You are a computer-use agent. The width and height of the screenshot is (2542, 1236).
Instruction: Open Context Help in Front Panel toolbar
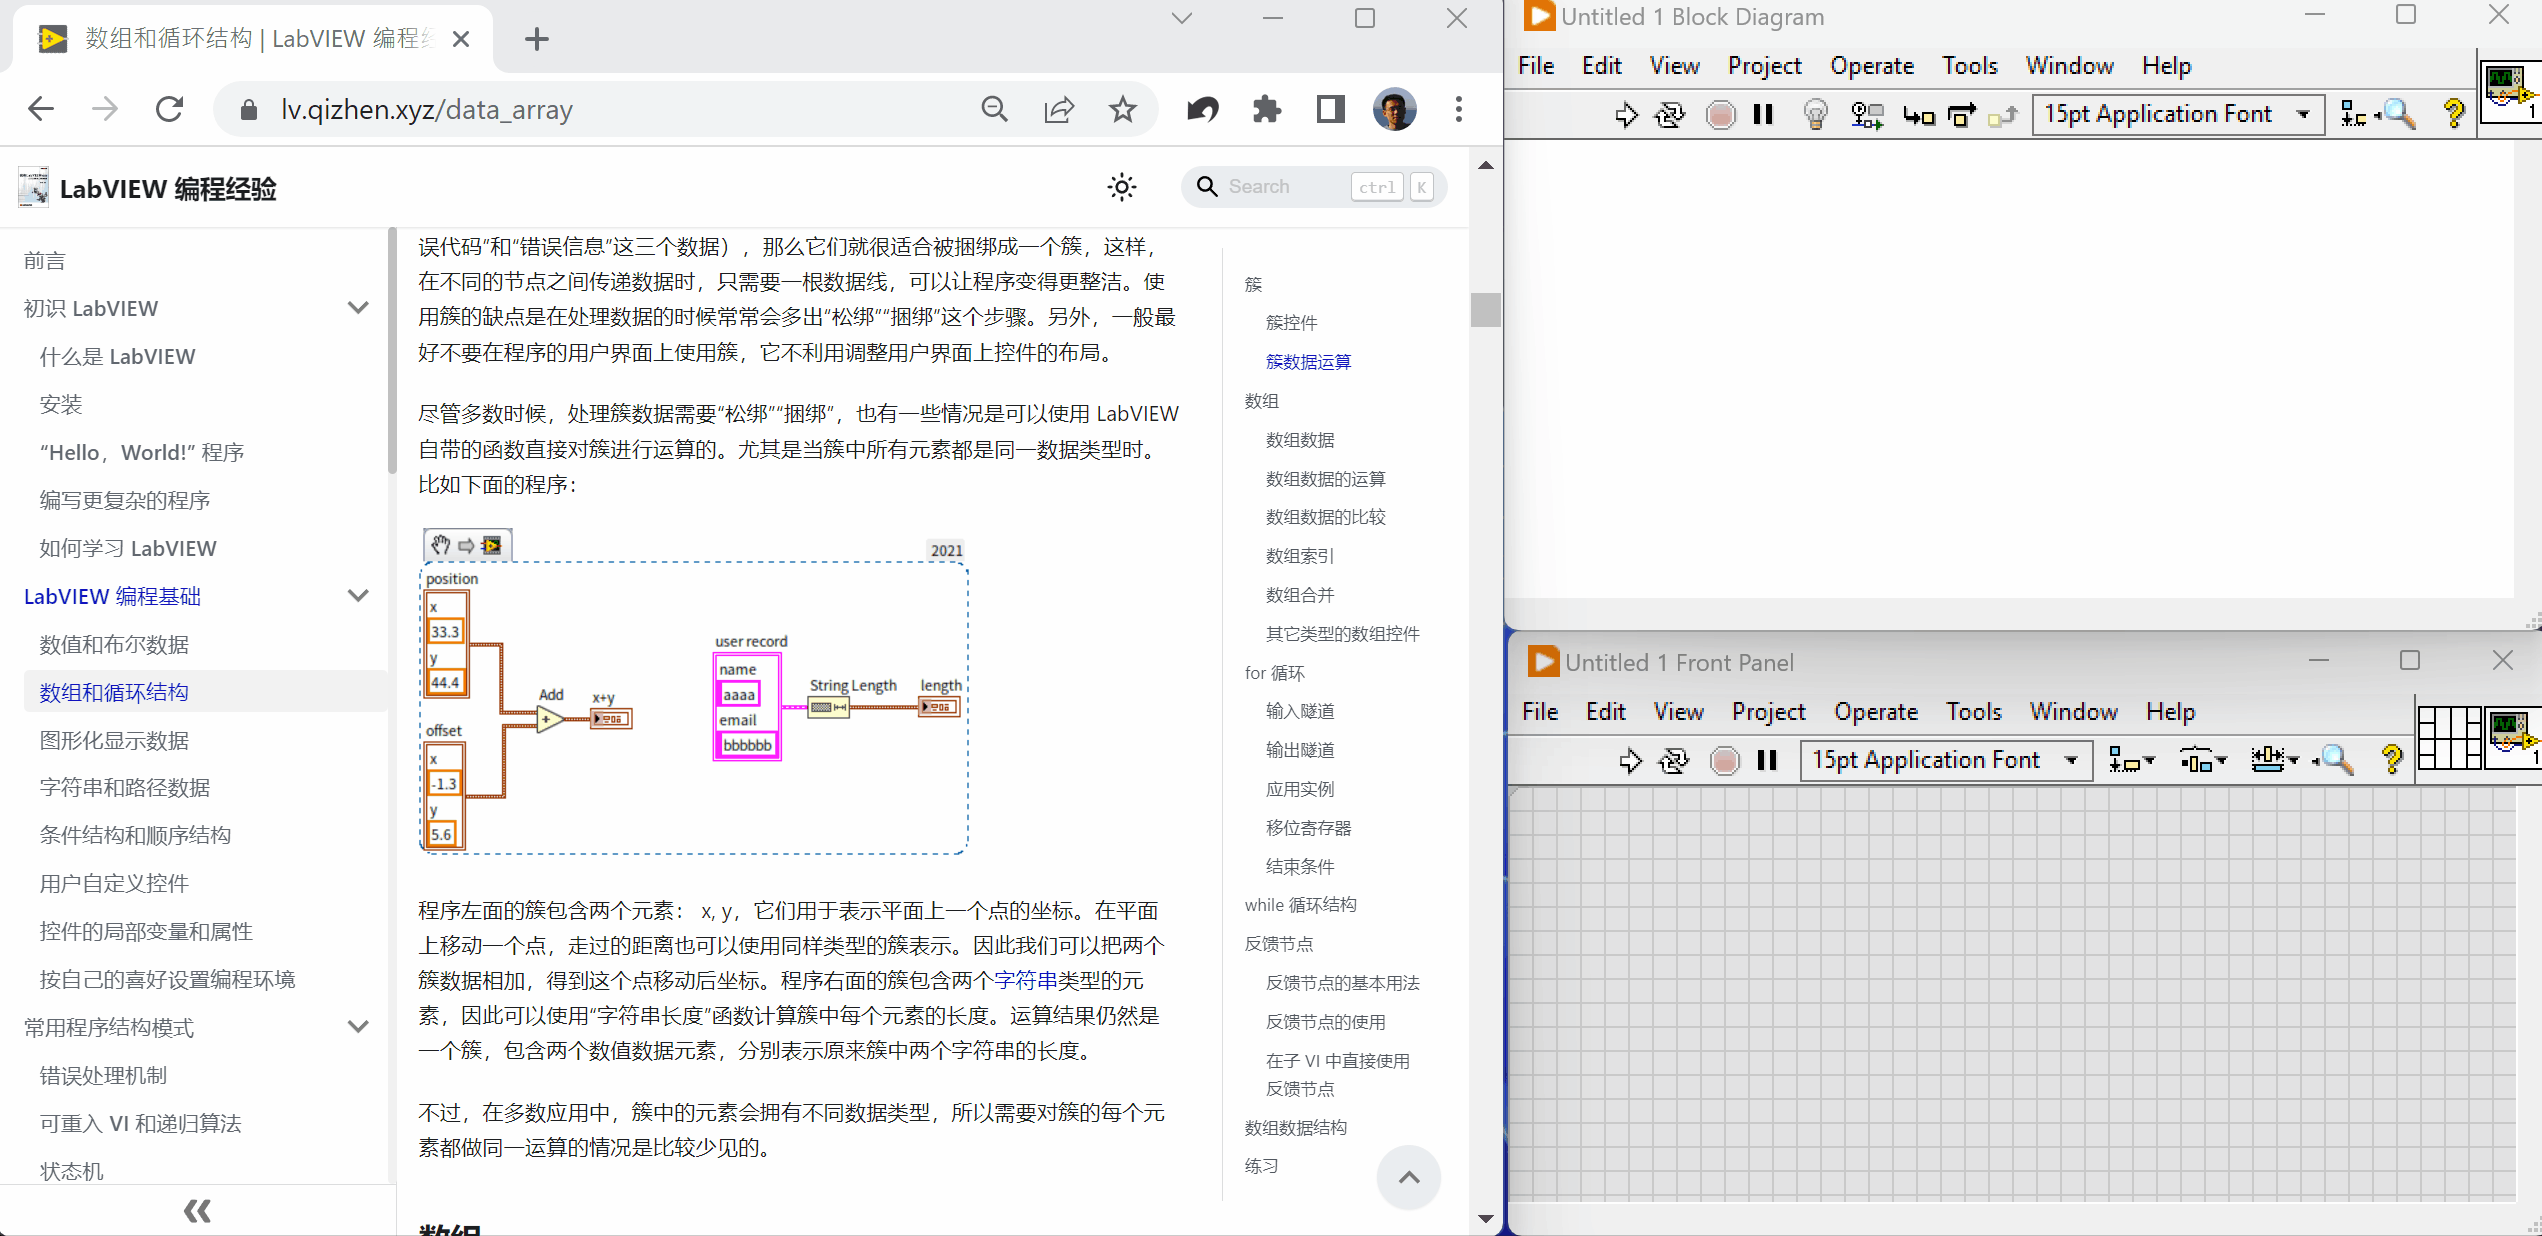pyautogui.click(x=2391, y=761)
